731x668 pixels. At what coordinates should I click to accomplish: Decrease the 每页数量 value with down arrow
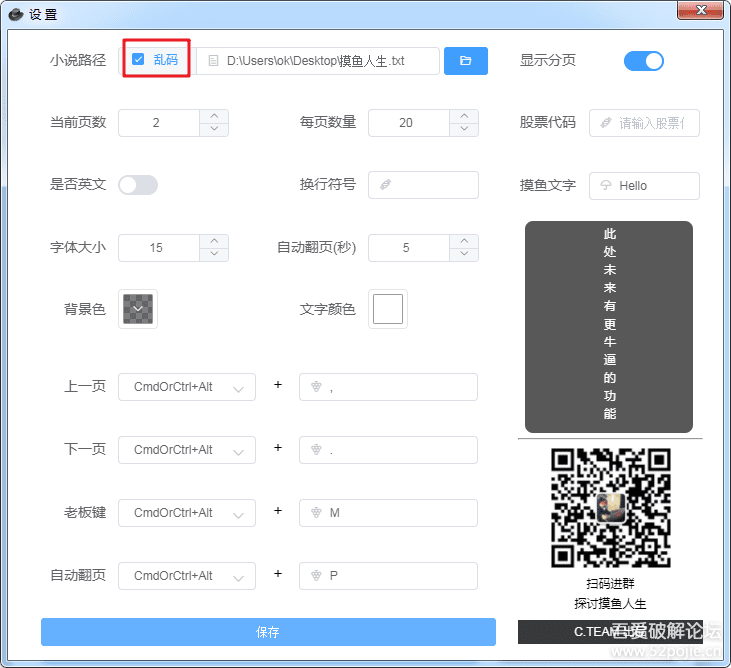(464, 129)
